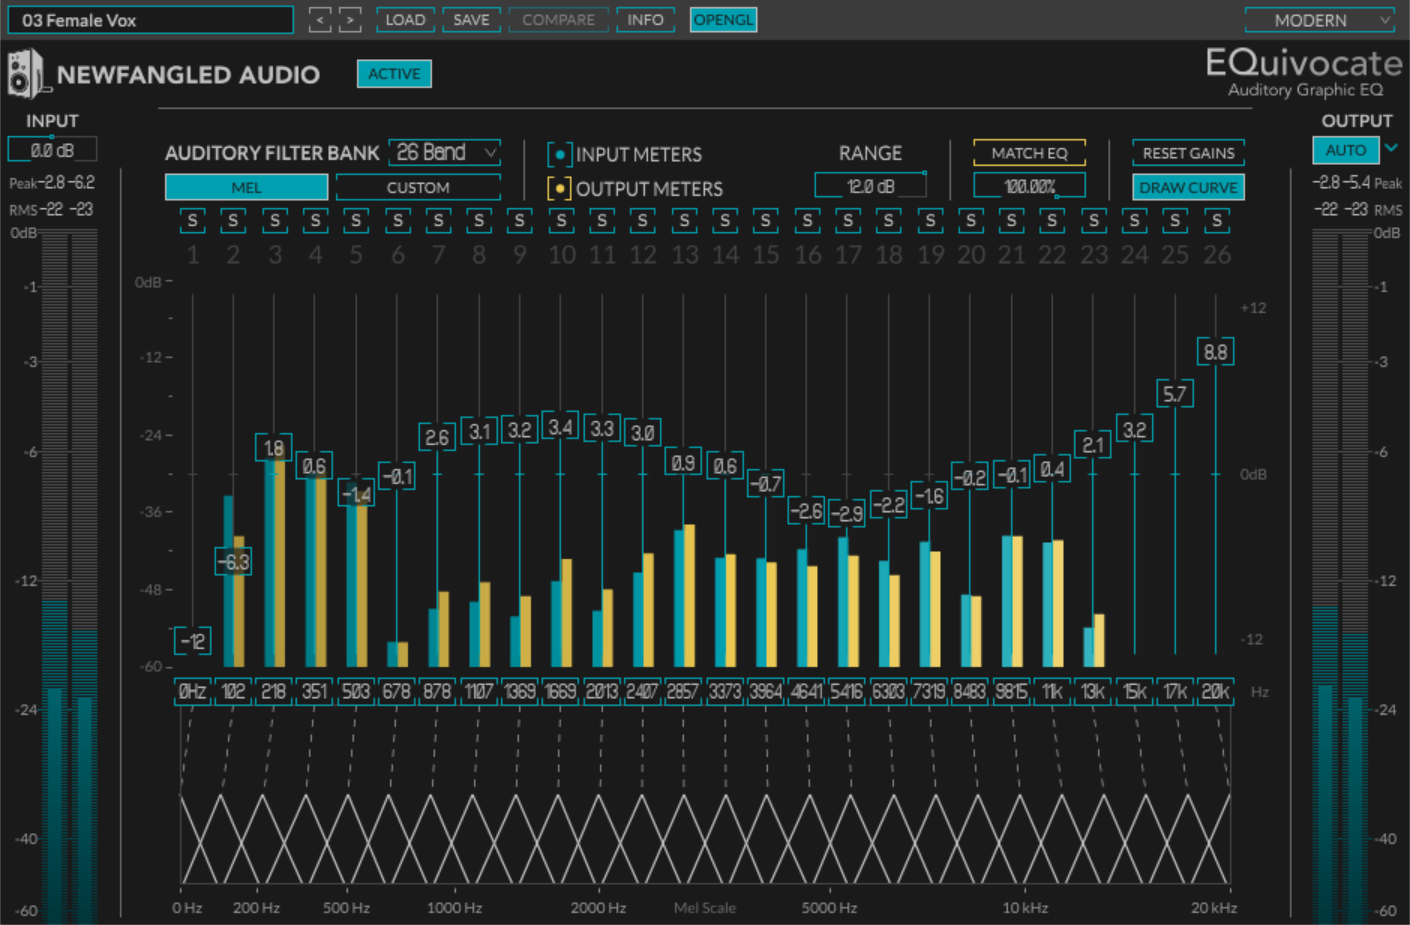Solo band 9 with its S button
This screenshot has width=1410, height=925.
coord(519,221)
